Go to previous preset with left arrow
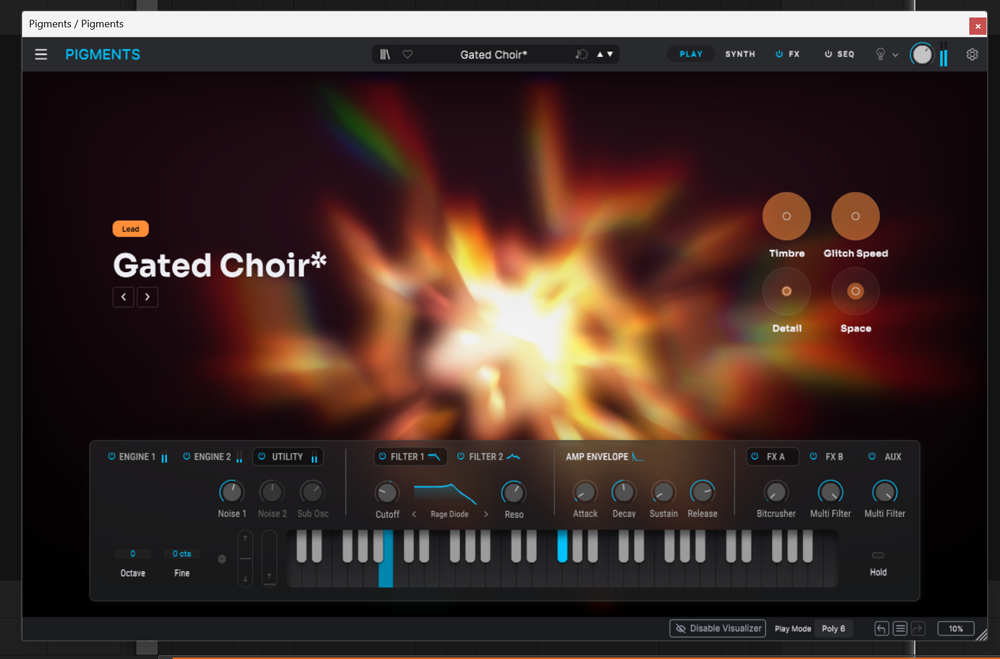The height and width of the screenshot is (659, 1000). (x=123, y=297)
